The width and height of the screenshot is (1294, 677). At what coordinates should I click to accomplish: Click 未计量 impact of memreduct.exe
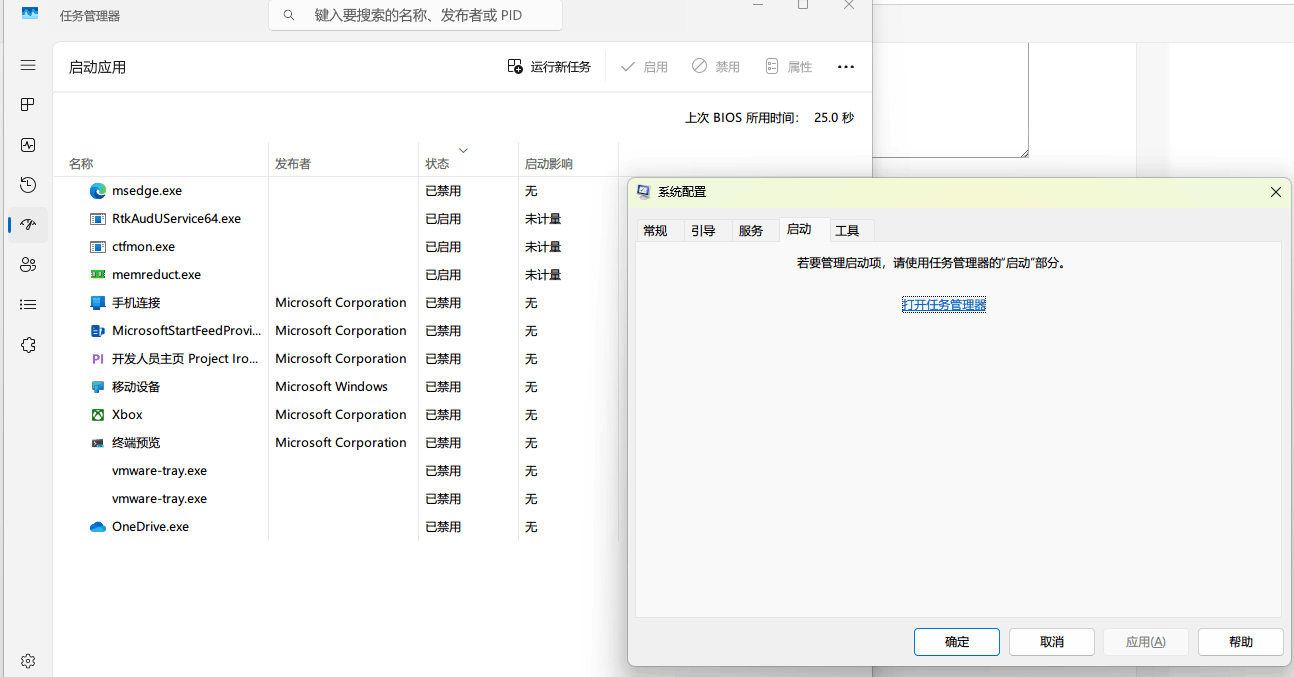[x=543, y=275]
